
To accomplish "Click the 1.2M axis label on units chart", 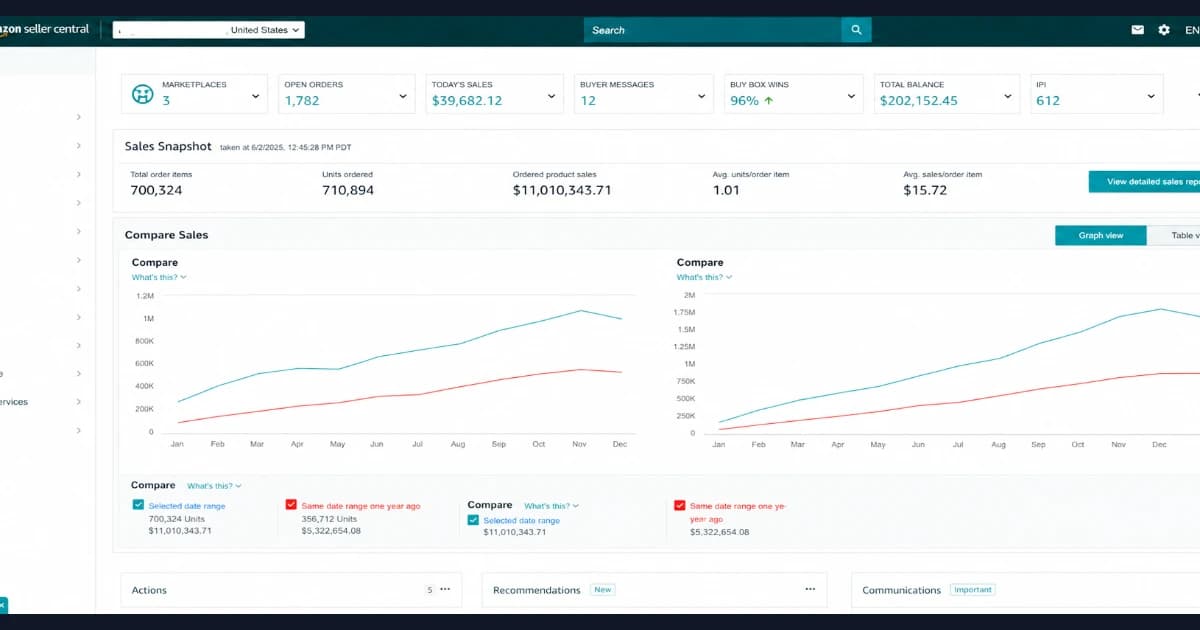I will tap(144, 296).
